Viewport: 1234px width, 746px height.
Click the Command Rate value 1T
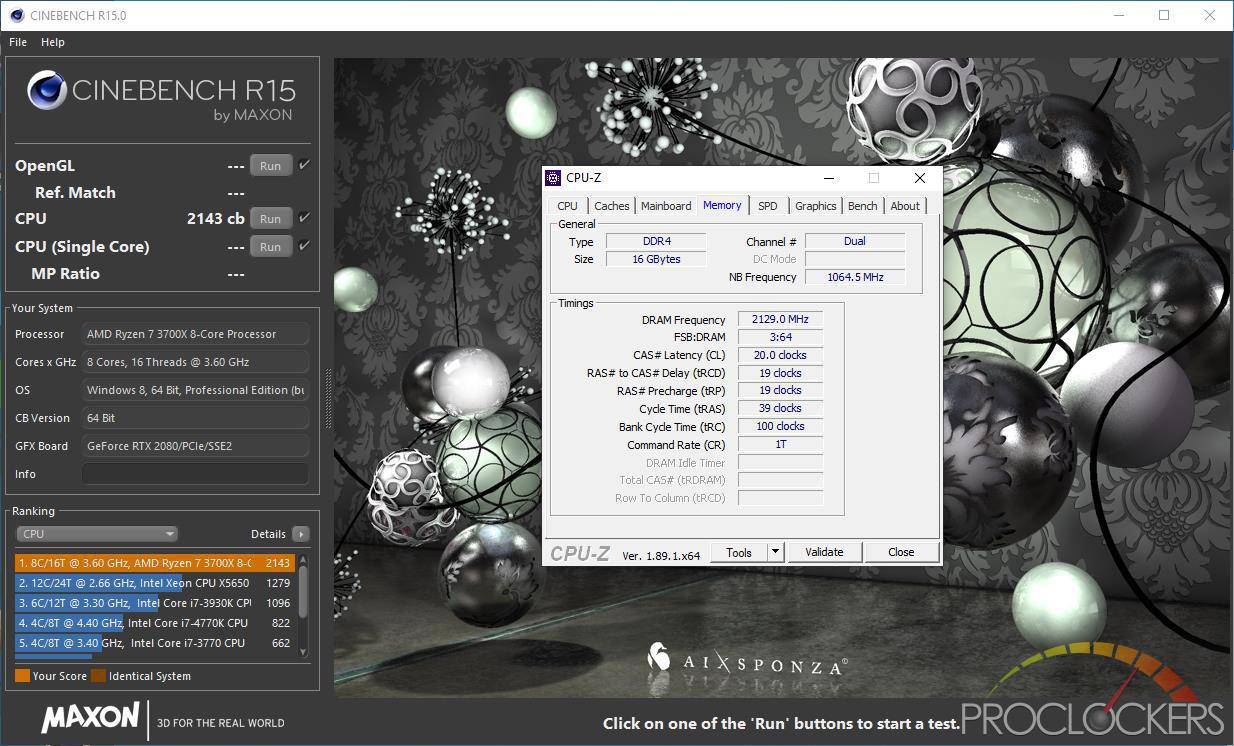tap(780, 444)
